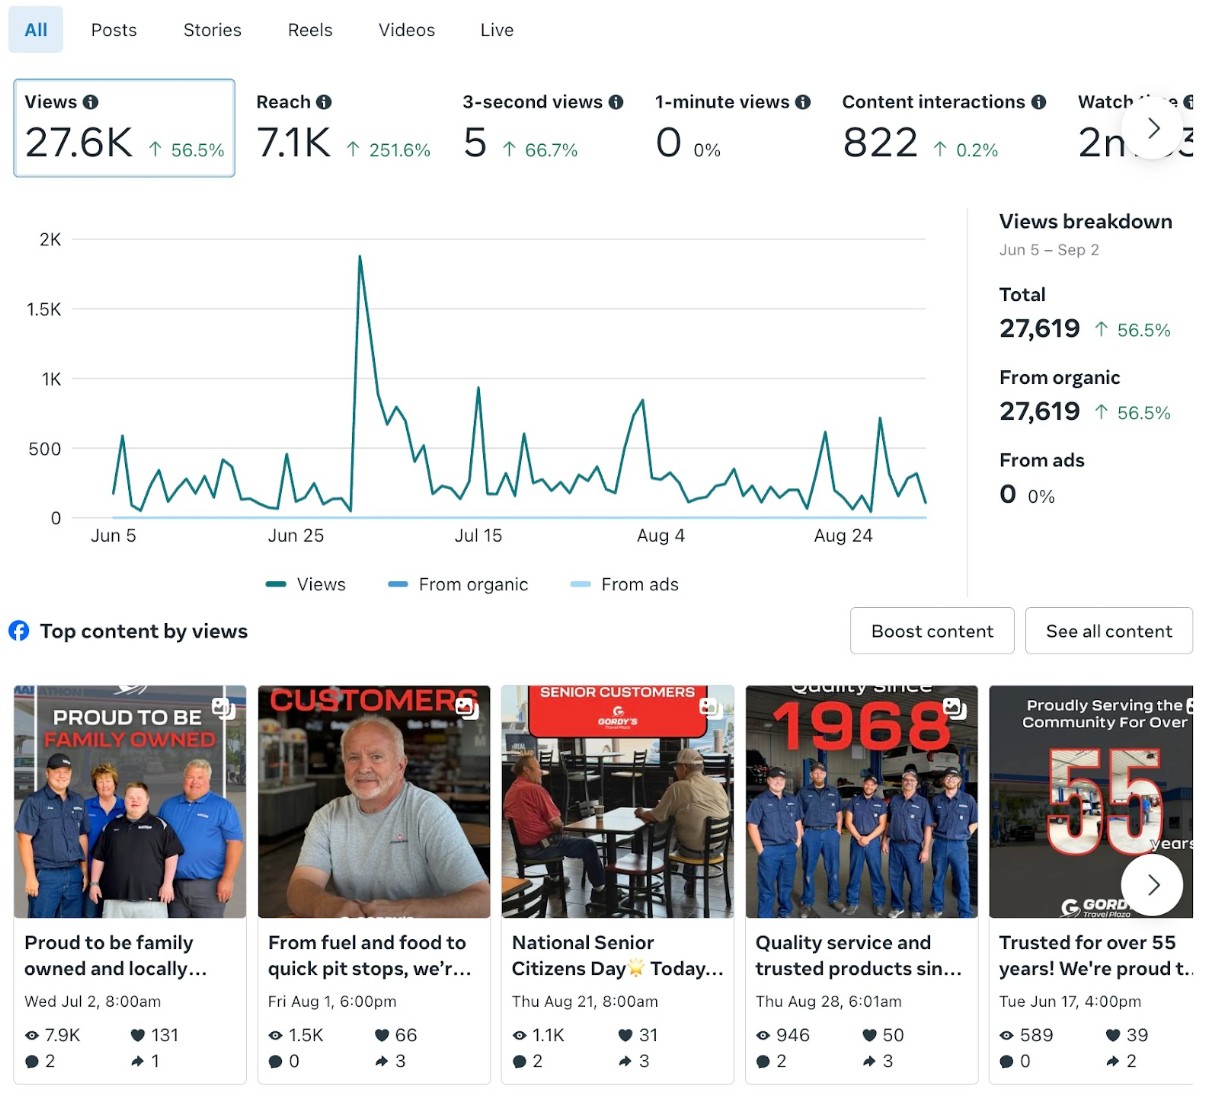Click the Facebook logo beside Top content
The image size is (1215, 1095).
[x=19, y=631]
